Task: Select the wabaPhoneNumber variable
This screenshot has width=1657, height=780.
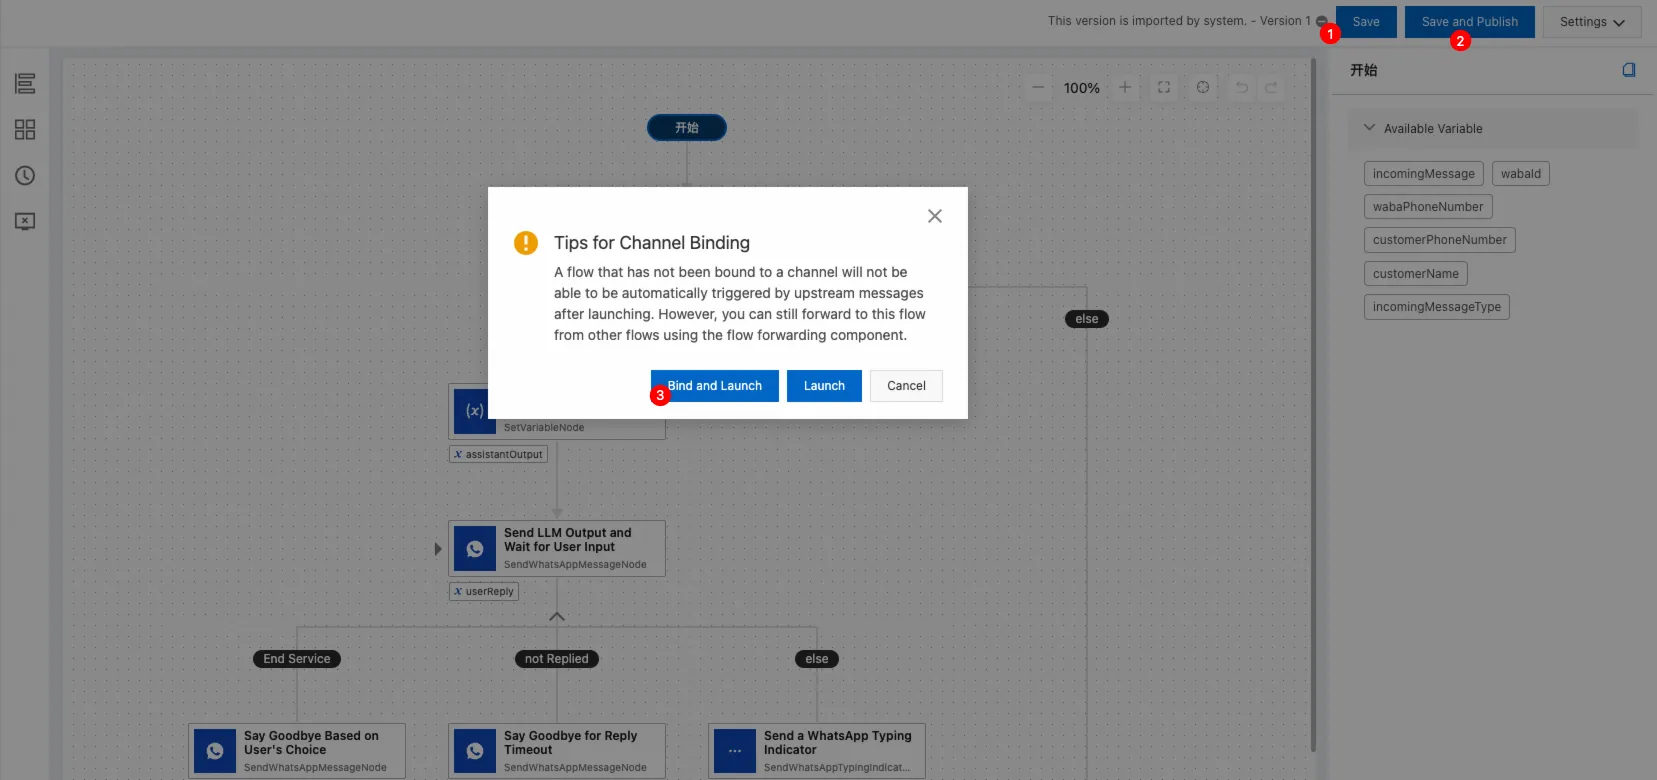Action: pyautogui.click(x=1428, y=207)
